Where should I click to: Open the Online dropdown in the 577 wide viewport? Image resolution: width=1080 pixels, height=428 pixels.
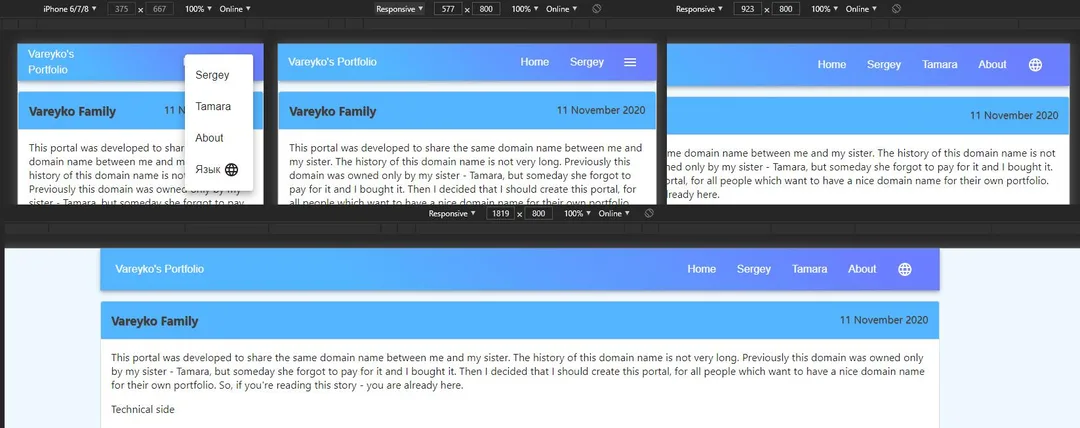pos(561,9)
